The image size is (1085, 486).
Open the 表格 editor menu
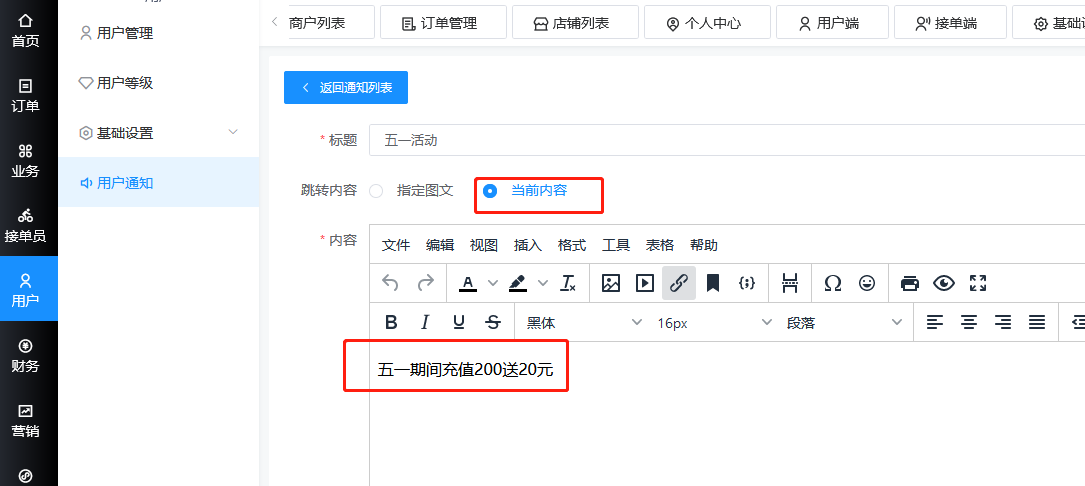[x=660, y=245]
